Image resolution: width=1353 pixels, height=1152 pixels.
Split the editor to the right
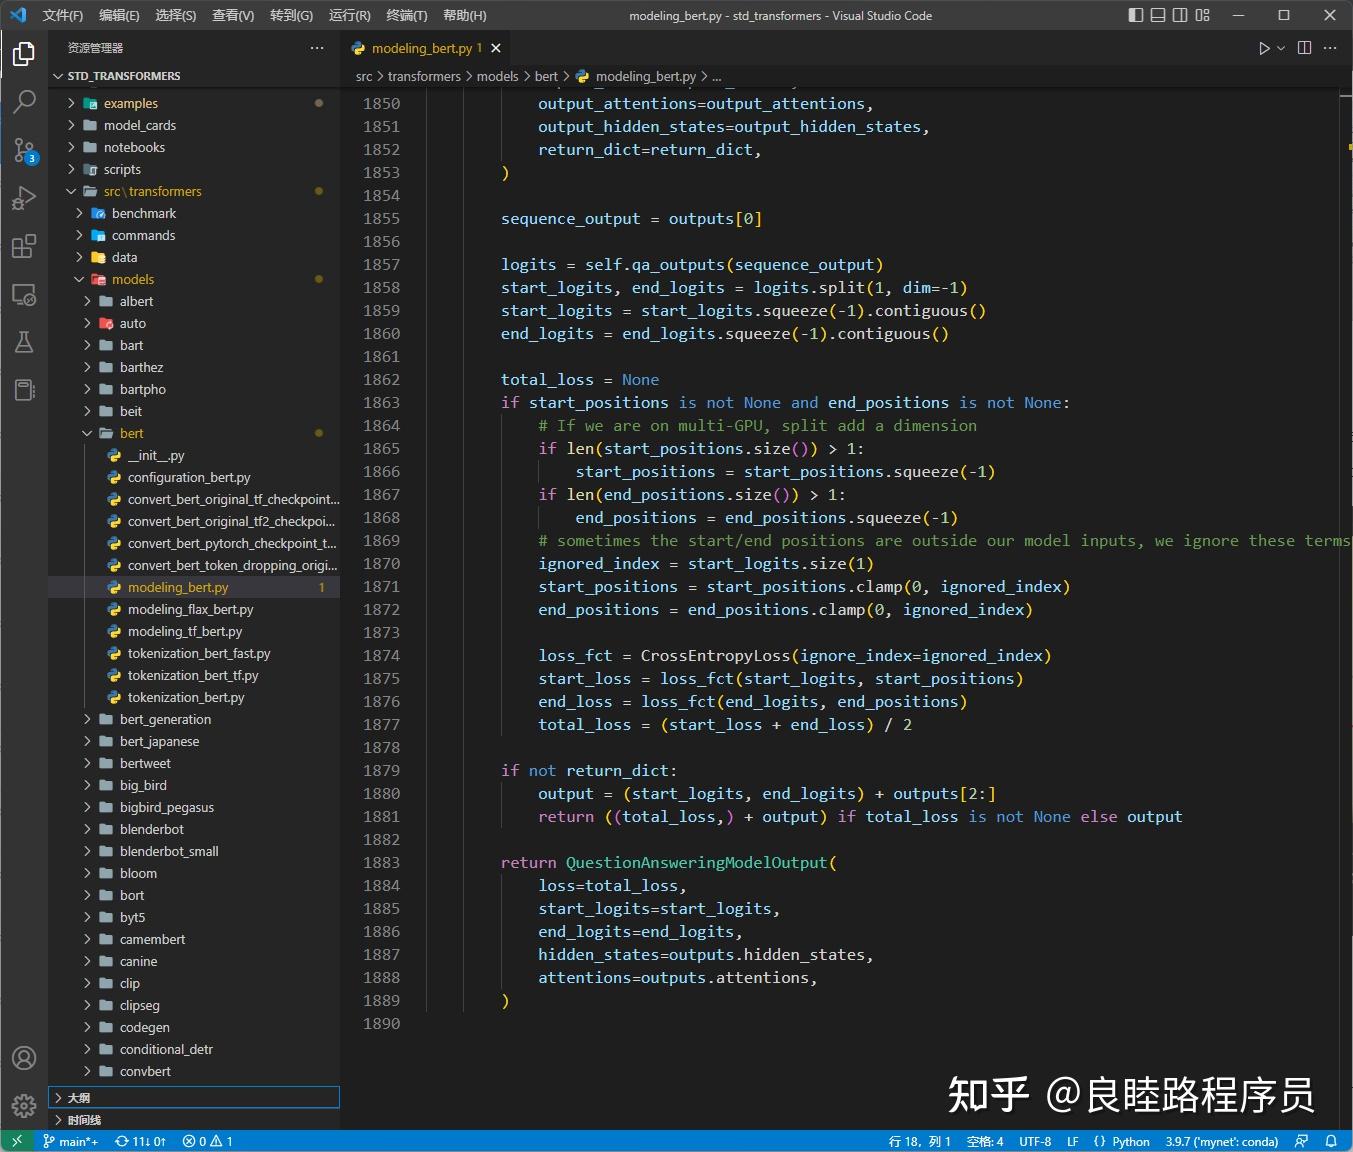(x=1304, y=48)
